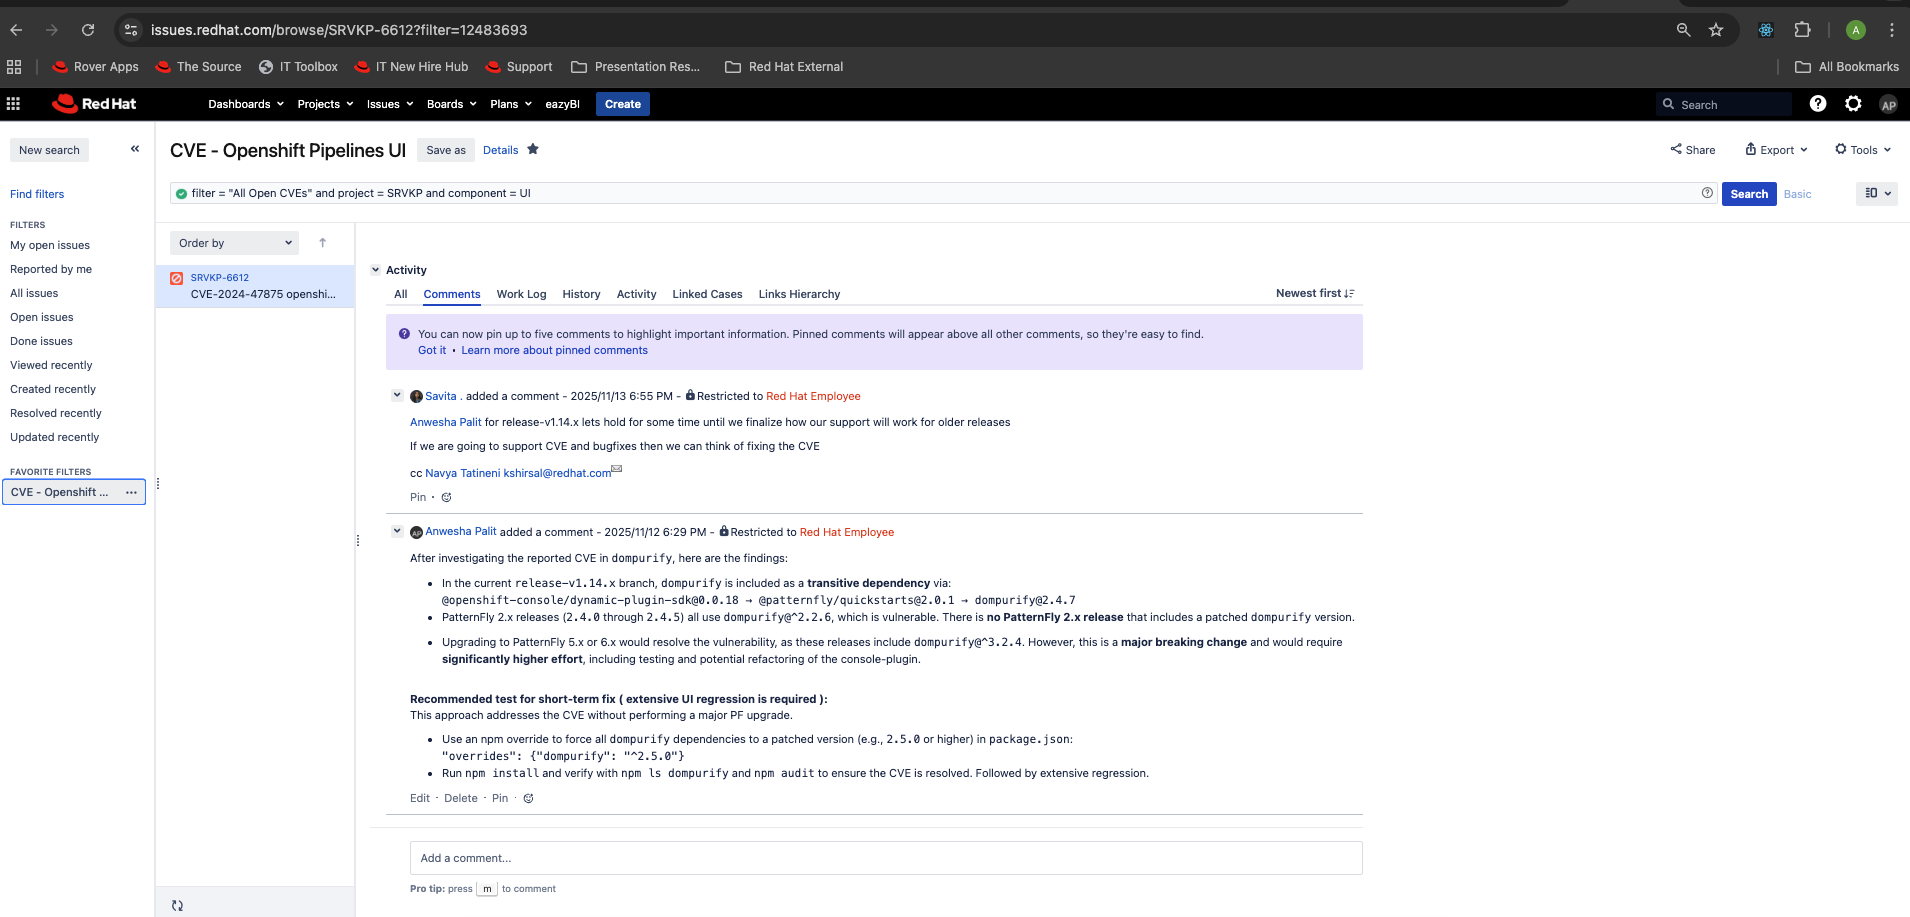The height and width of the screenshot is (917, 1910).
Task: Click the Create button
Action: [x=623, y=104]
